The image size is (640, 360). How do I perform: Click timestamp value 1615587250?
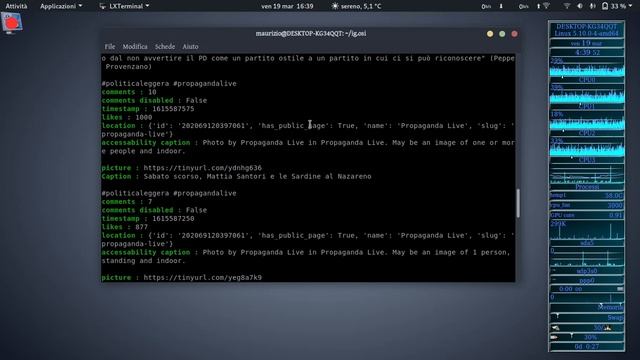pos(173,218)
